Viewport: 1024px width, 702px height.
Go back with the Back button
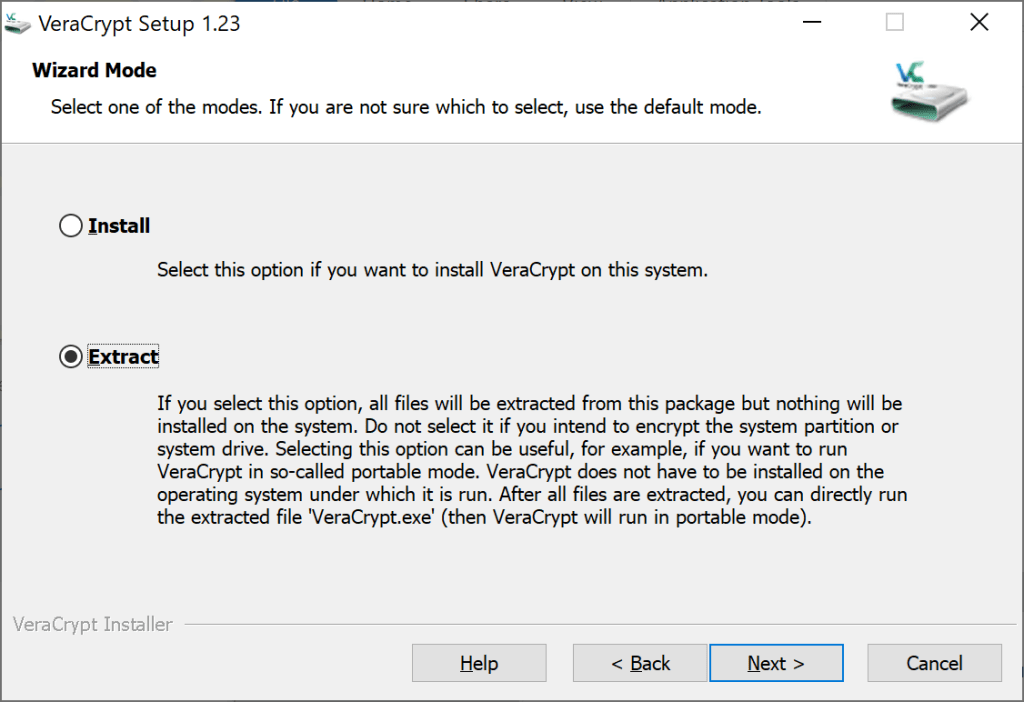click(x=640, y=663)
